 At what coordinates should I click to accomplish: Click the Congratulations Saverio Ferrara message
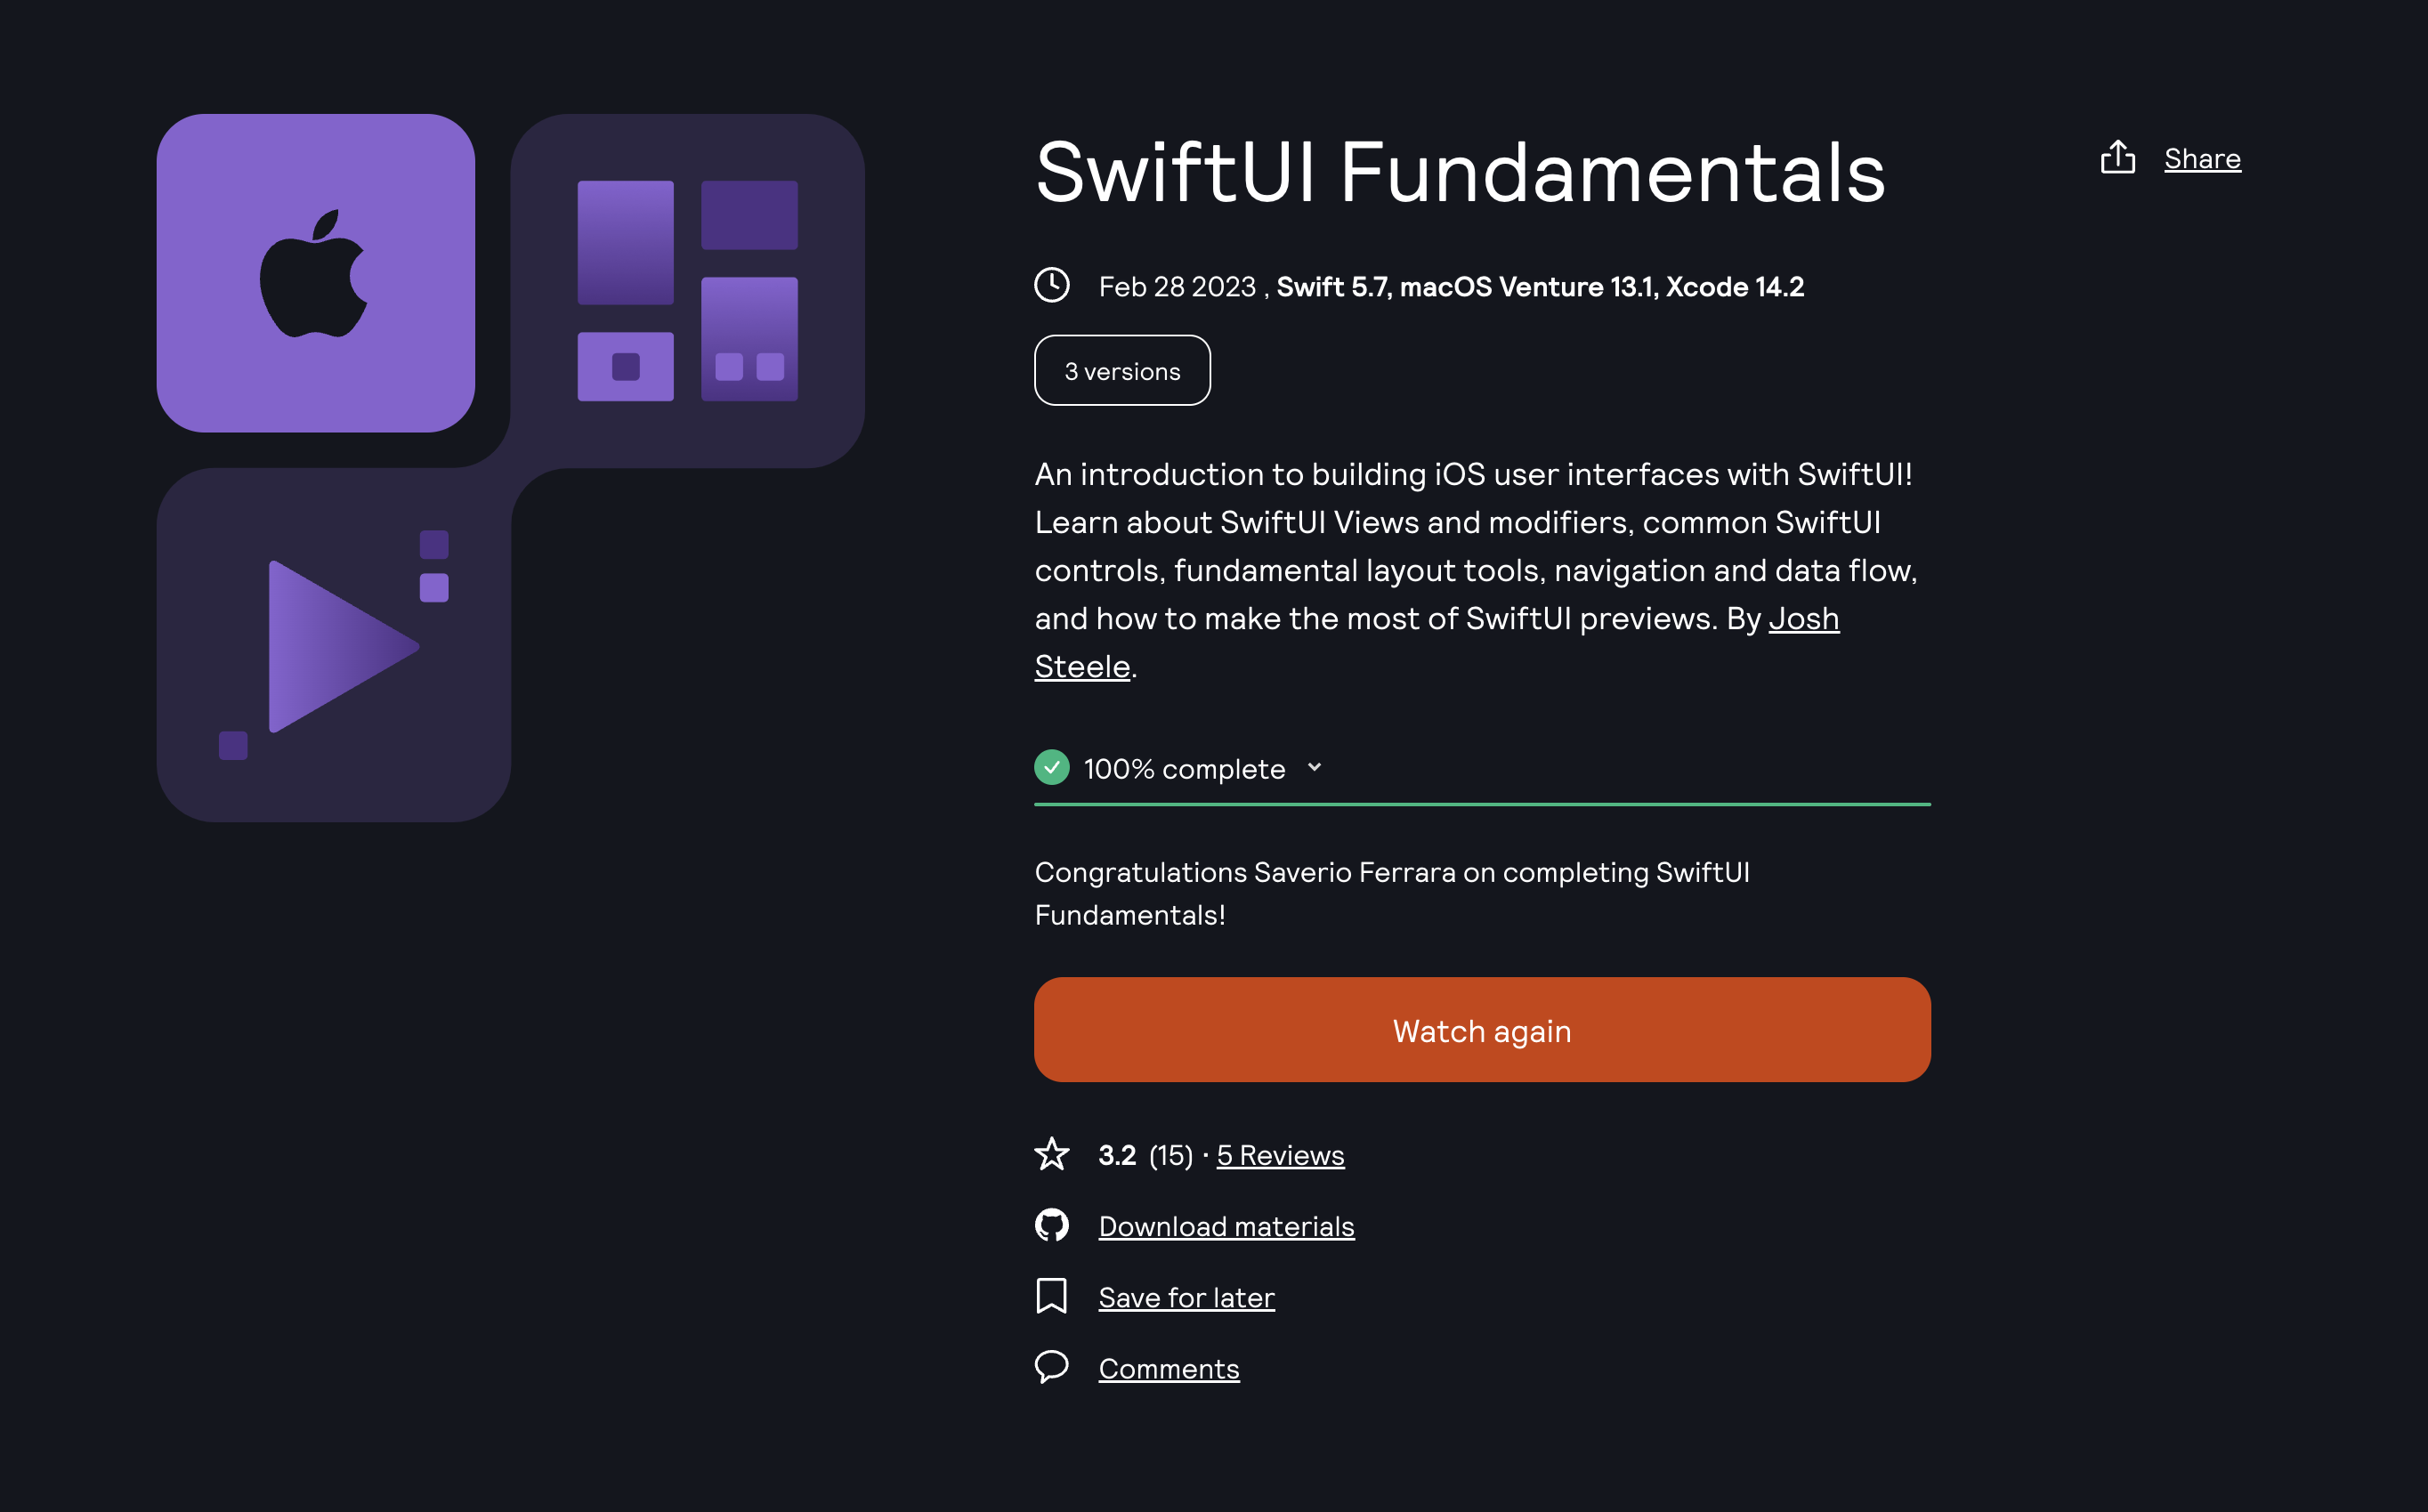coord(1392,893)
